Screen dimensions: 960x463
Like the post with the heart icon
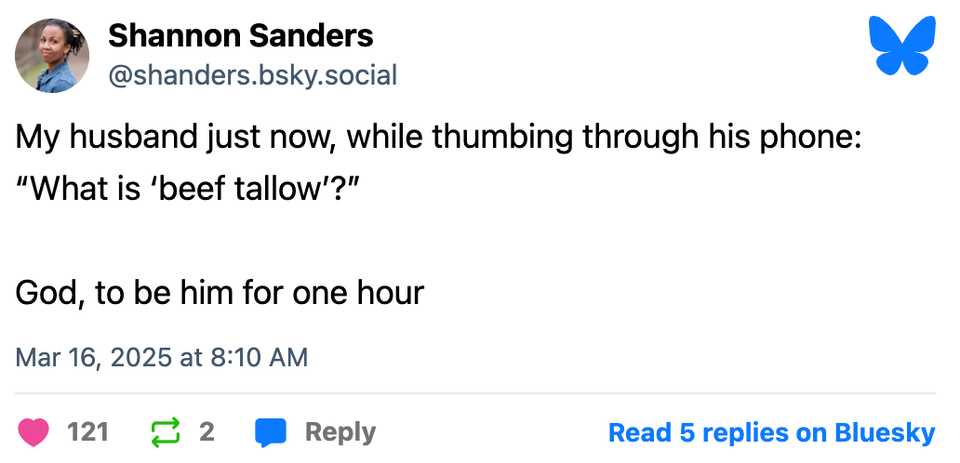34,432
